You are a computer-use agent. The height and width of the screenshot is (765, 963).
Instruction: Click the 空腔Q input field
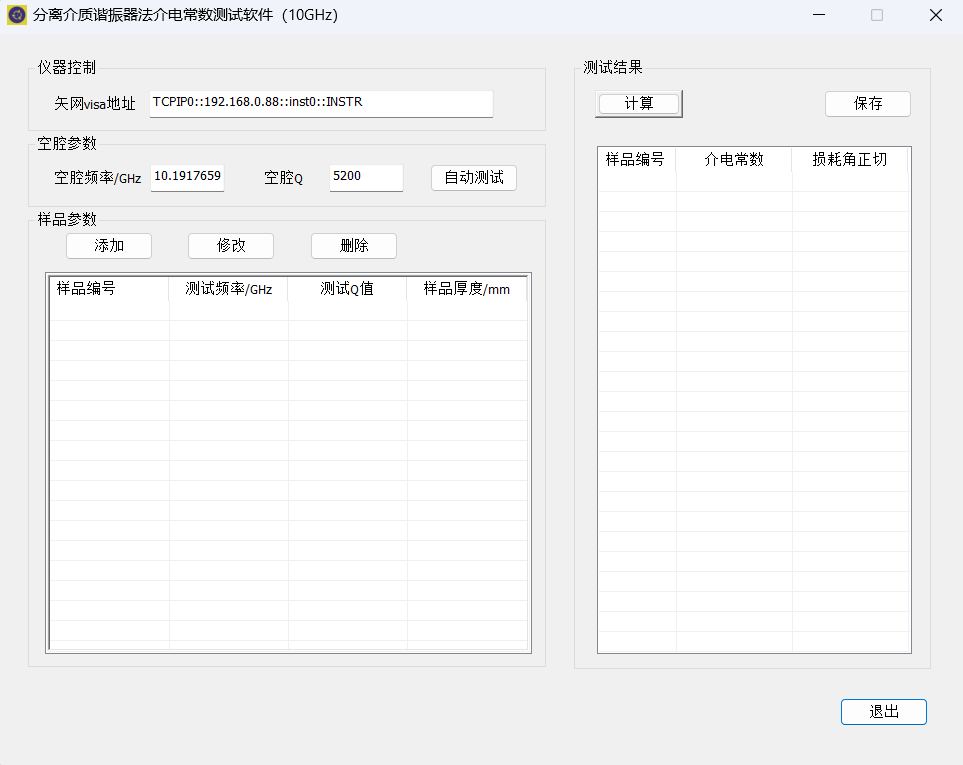(366, 177)
